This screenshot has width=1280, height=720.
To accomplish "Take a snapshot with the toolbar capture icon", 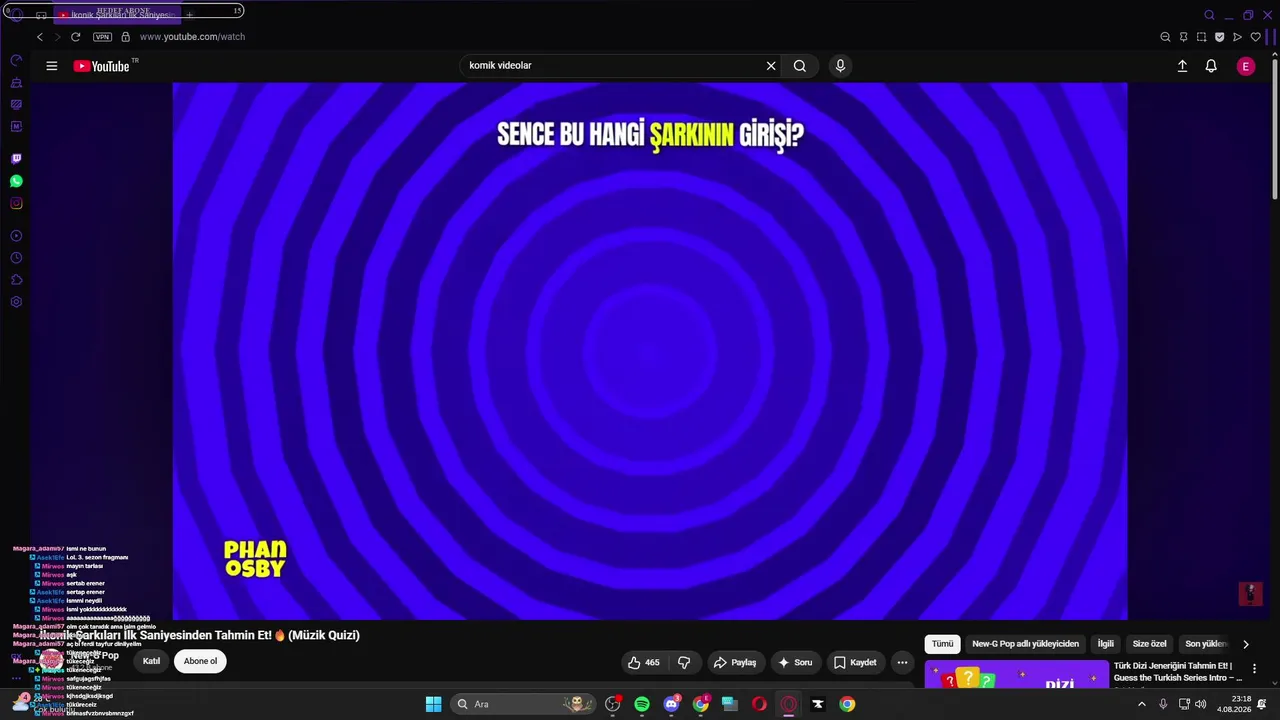I will coord(1201,37).
